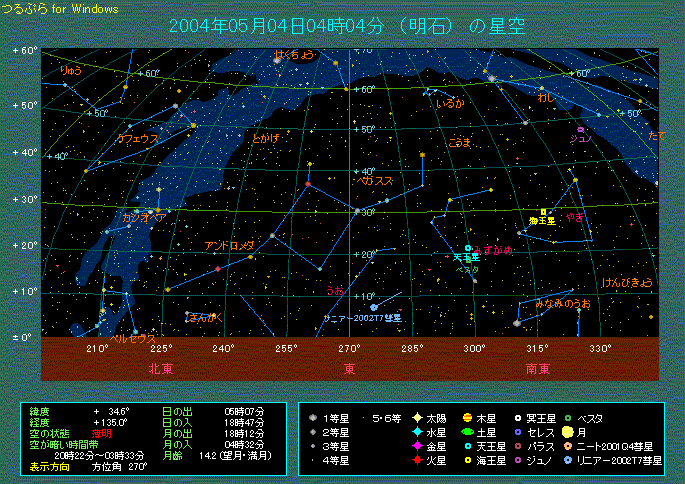Click the Venus (金星) legend icon
The width and height of the screenshot is (685, 484).
416,446
